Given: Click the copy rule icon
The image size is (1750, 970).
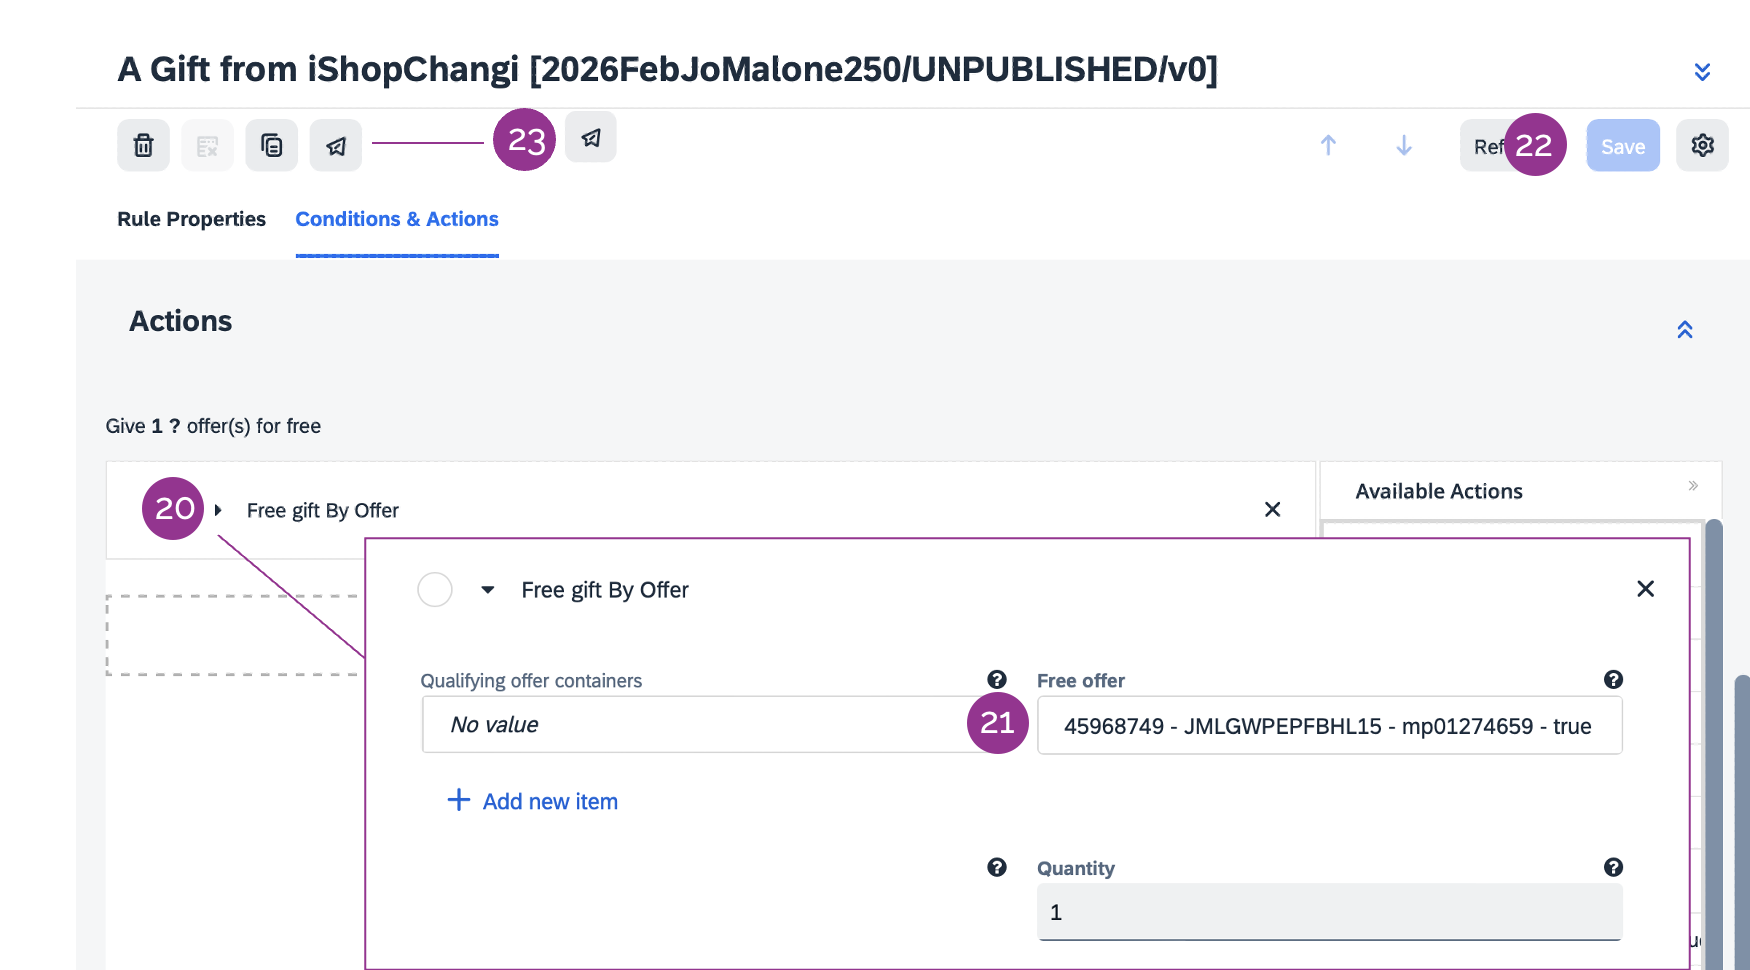Looking at the screenshot, I should (271, 146).
